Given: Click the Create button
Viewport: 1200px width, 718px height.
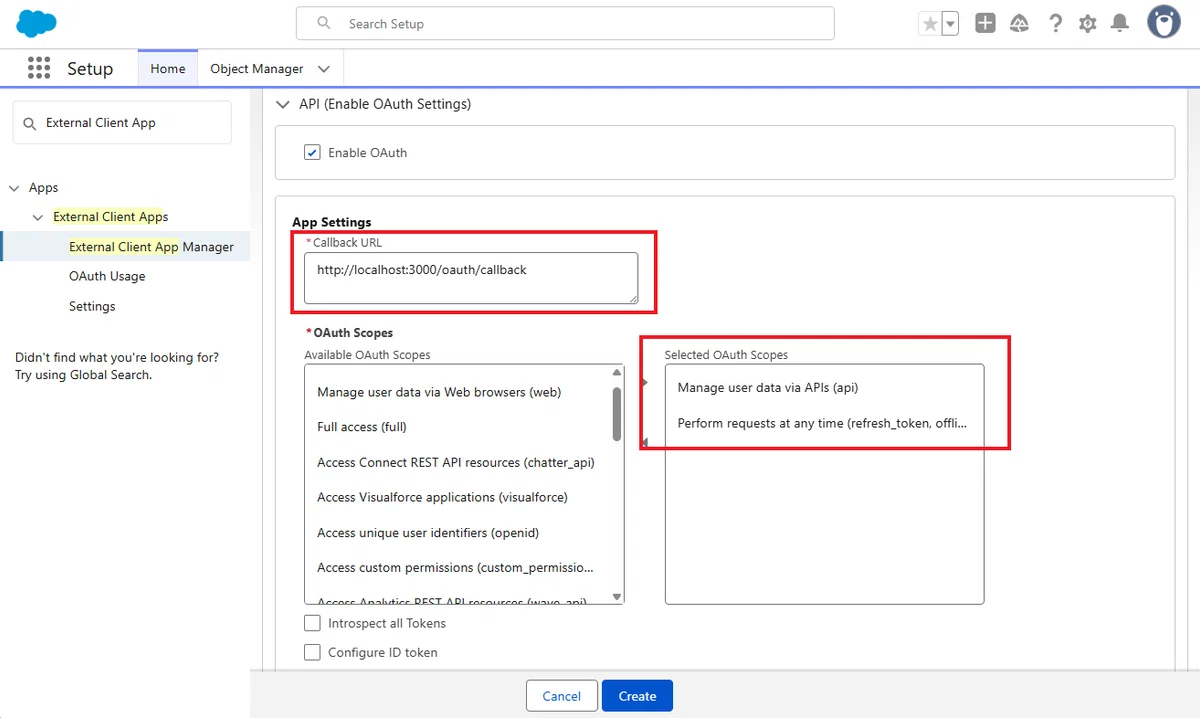Looking at the screenshot, I should (637, 696).
